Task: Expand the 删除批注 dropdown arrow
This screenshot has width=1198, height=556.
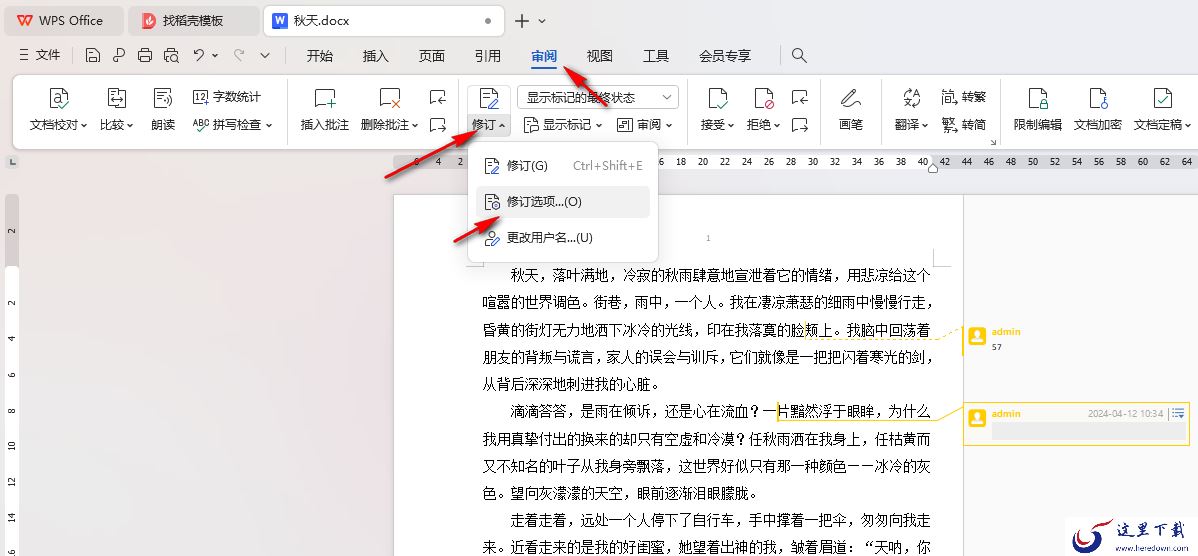Action: tap(415, 125)
